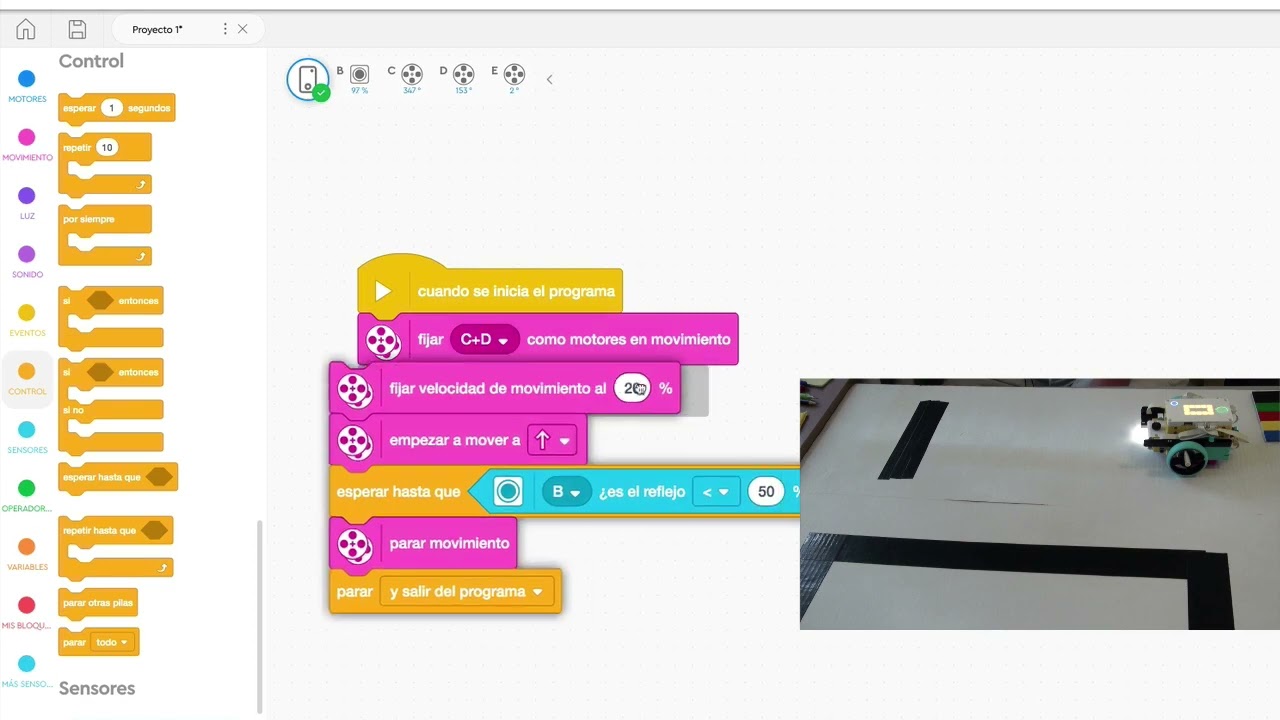Image resolution: width=1280 pixels, height=720 pixels.
Task: Click the play icon on start block
Action: 382,291
